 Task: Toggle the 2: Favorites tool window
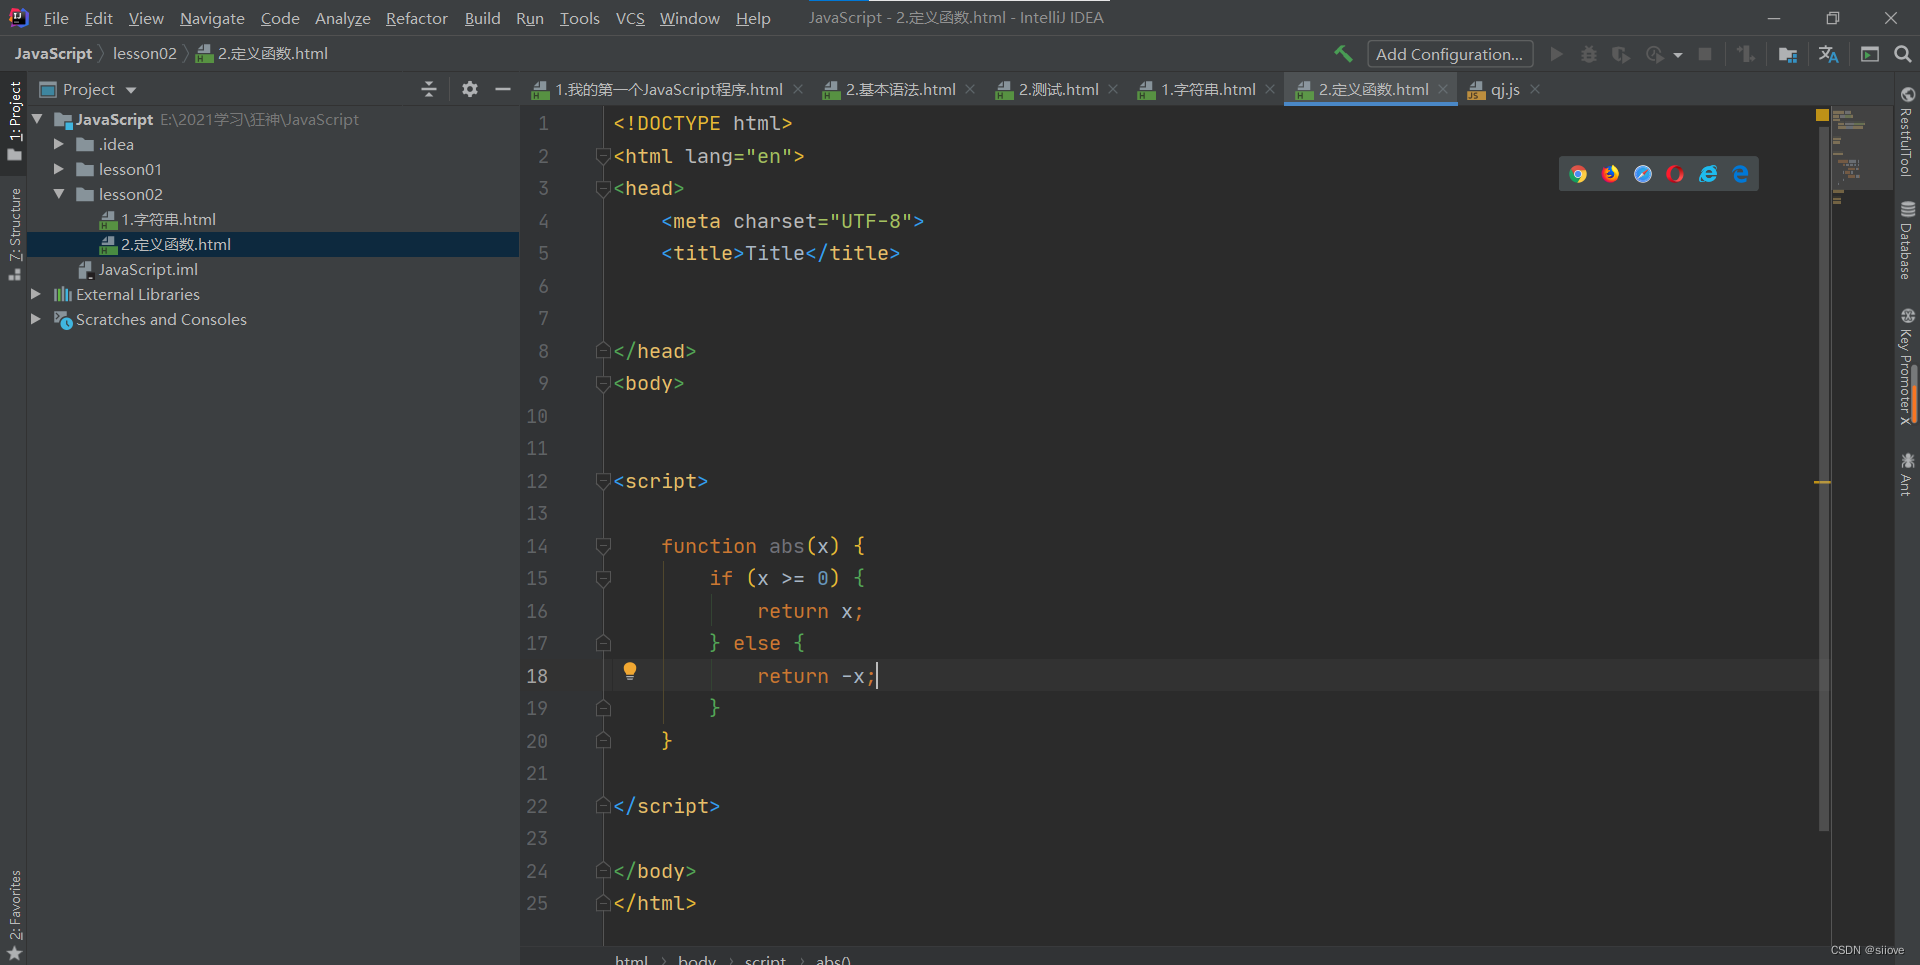(x=14, y=915)
